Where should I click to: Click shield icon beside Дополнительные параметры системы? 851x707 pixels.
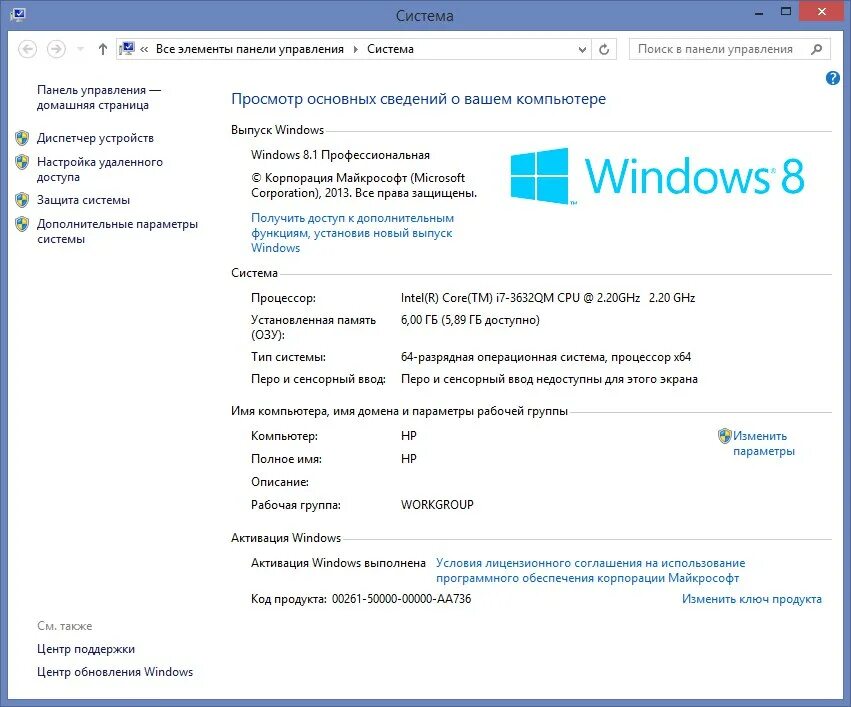click(x=22, y=224)
